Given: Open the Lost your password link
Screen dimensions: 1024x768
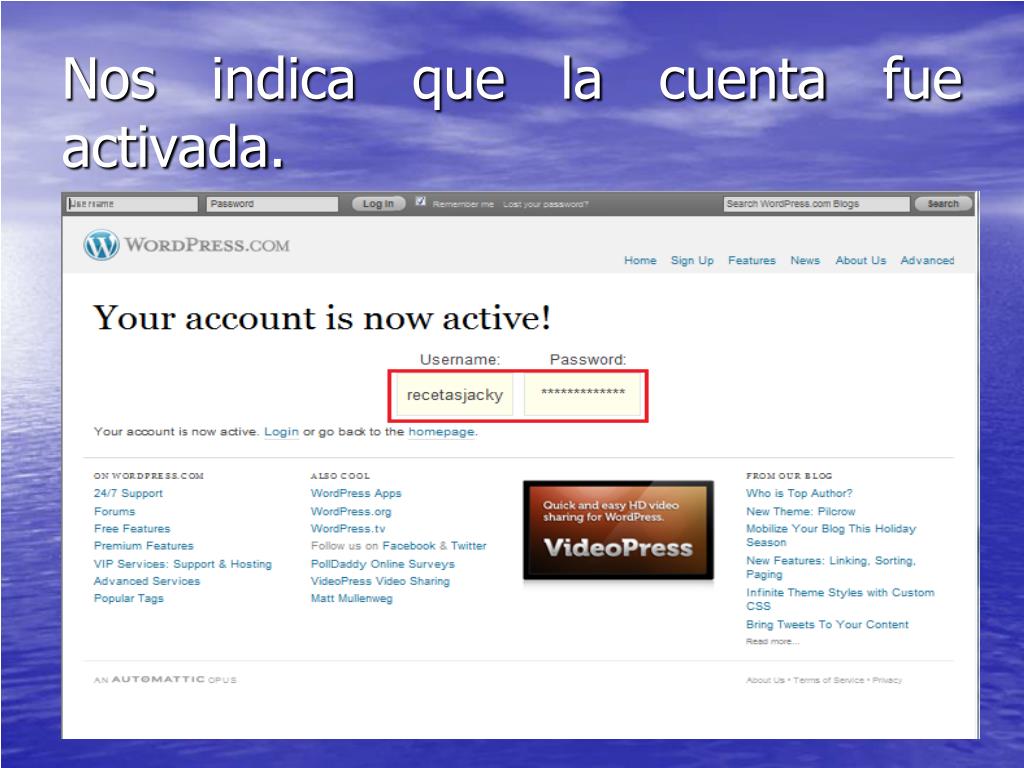Looking at the screenshot, I should [x=545, y=204].
